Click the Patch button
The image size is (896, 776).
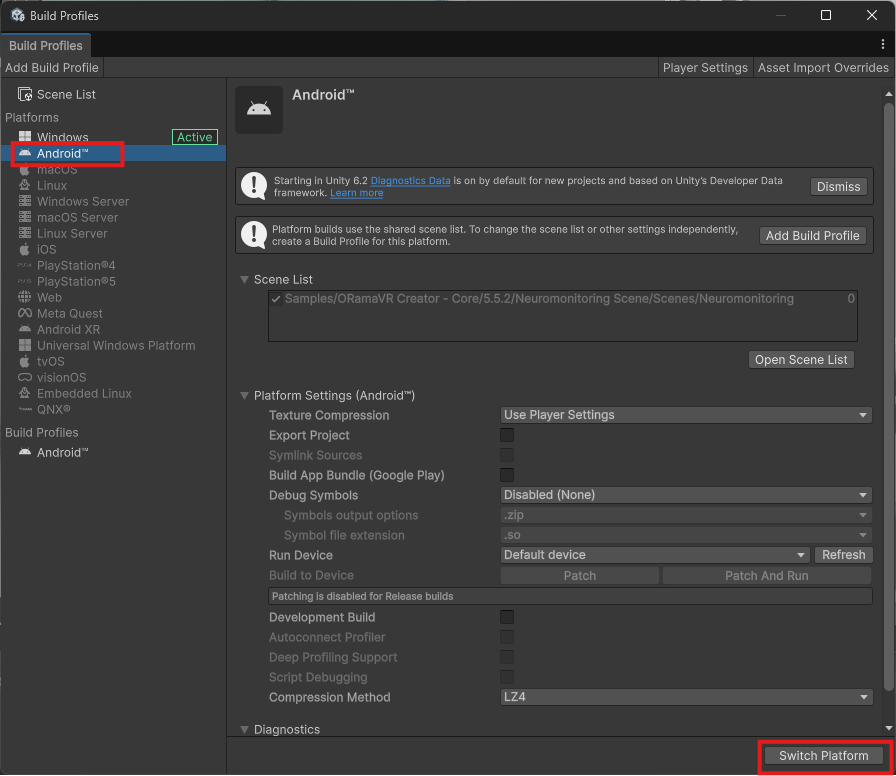click(x=579, y=575)
